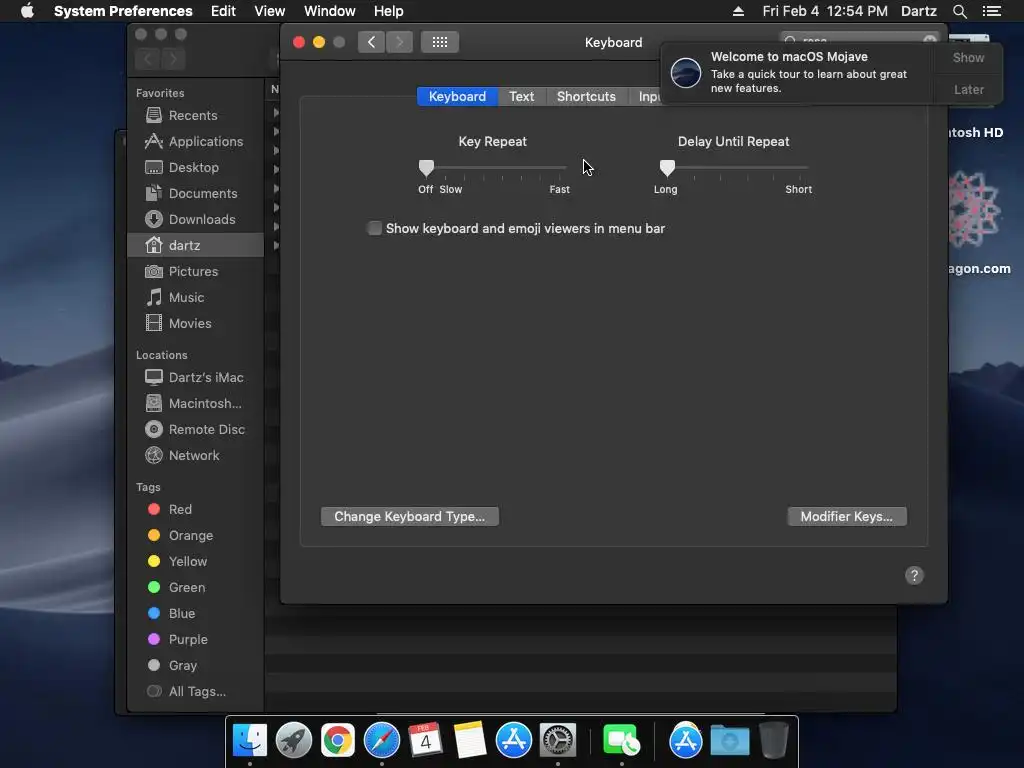Screen dimensions: 1024x768
Task: Open Notification Center list icon
Action: tap(992, 11)
